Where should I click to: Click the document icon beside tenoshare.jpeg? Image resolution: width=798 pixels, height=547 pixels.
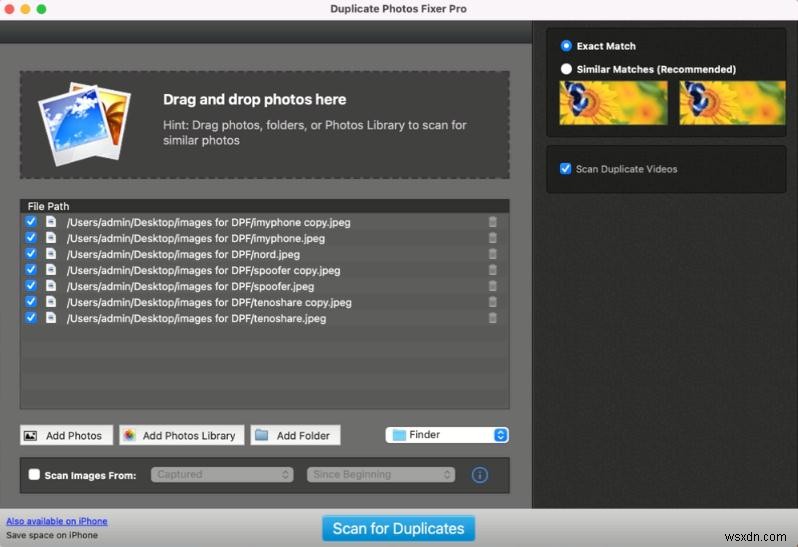(x=51, y=318)
